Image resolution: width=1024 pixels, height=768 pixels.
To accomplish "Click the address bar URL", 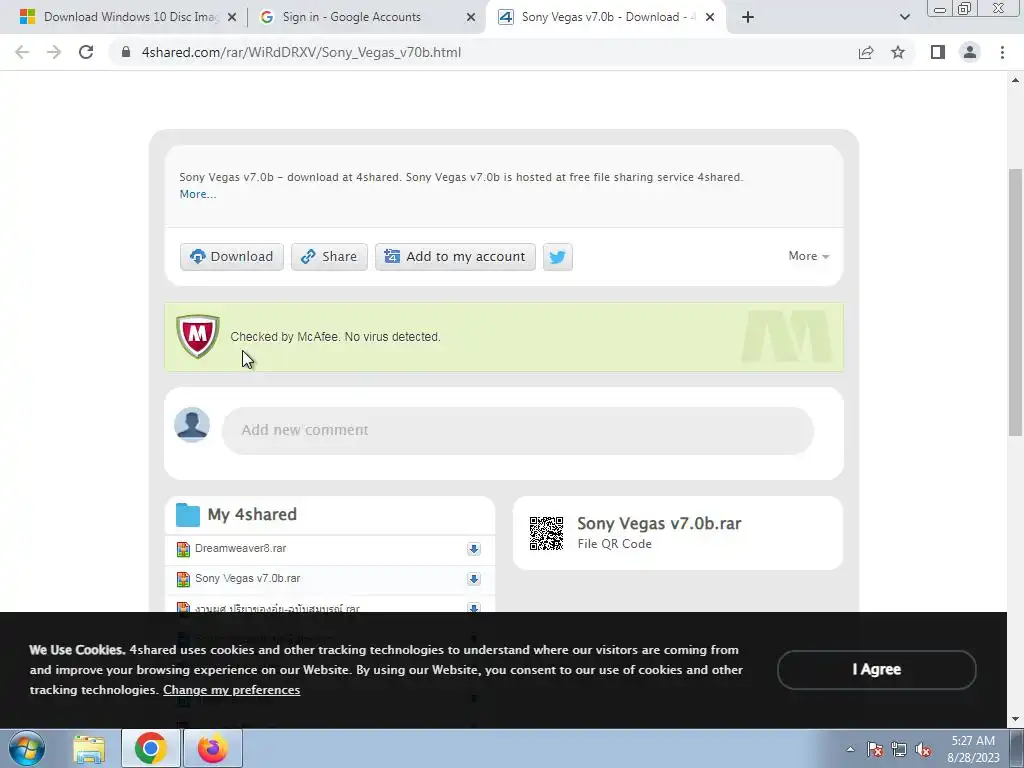I will click(301, 52).
